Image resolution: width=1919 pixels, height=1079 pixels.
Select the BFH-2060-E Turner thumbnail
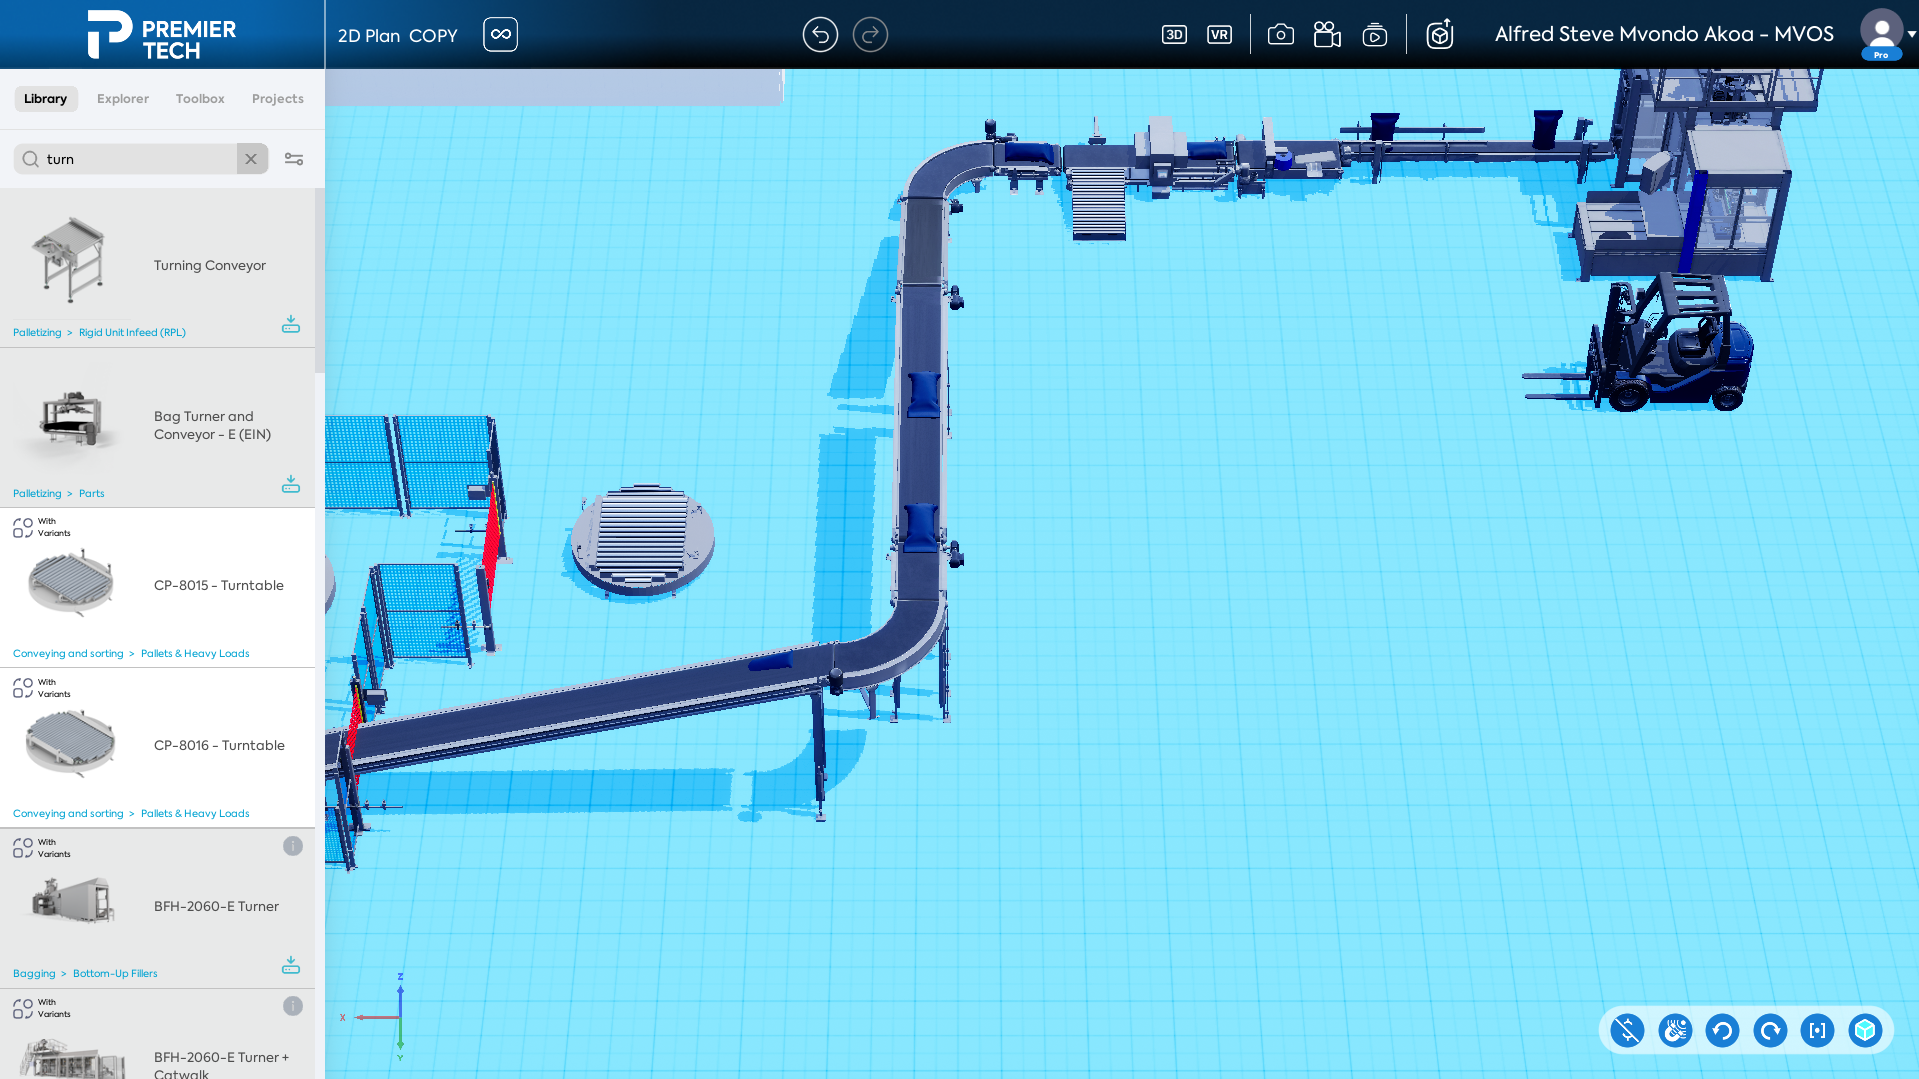(x=73, y=900)
